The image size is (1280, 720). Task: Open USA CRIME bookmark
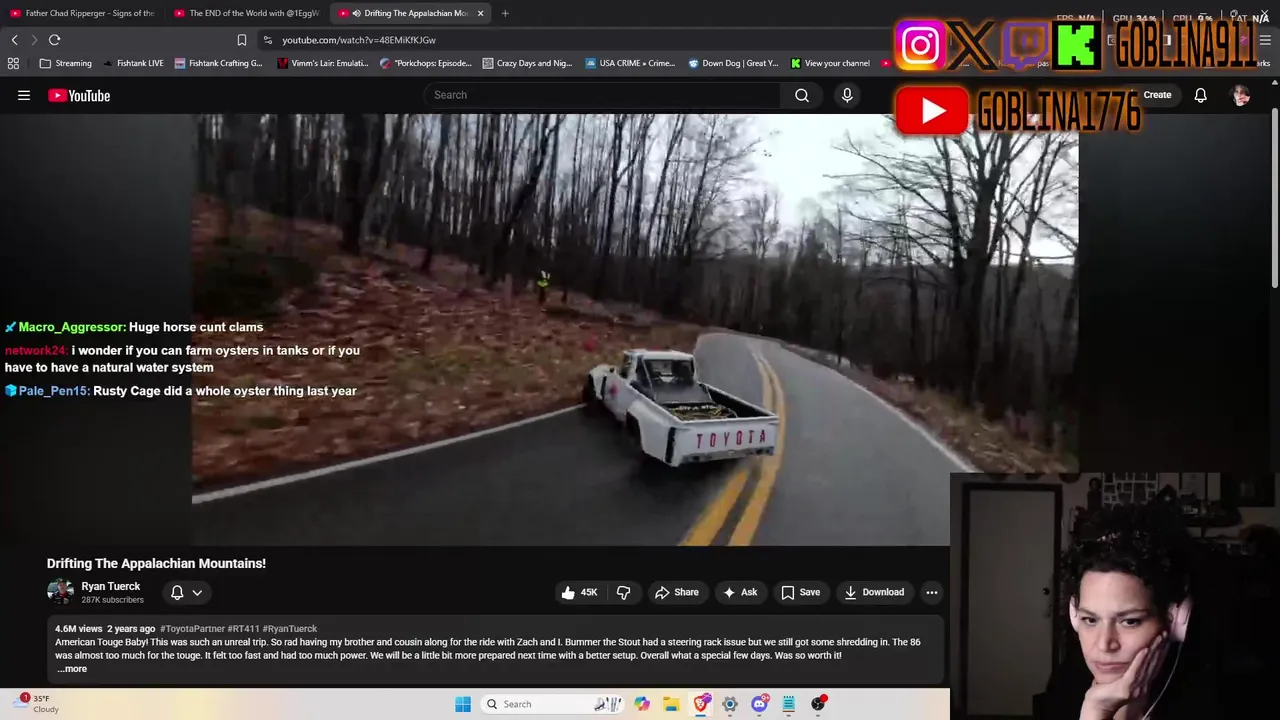point(630,63)
